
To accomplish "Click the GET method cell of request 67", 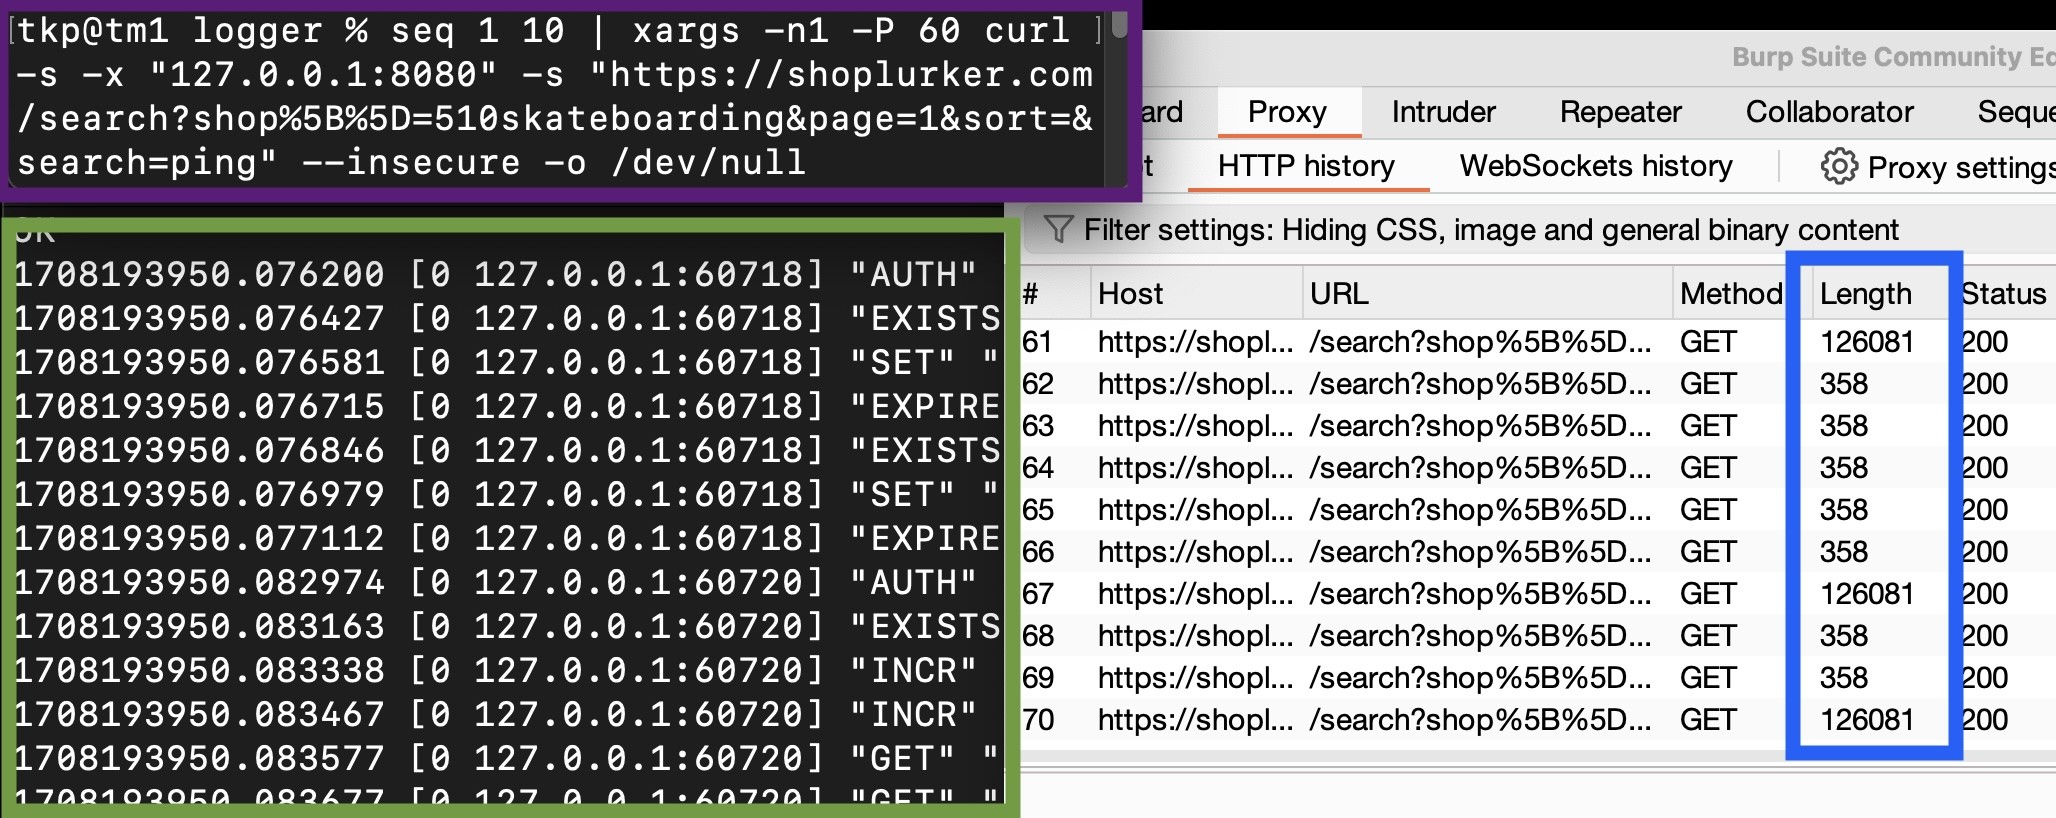I will click(1708, 594).
